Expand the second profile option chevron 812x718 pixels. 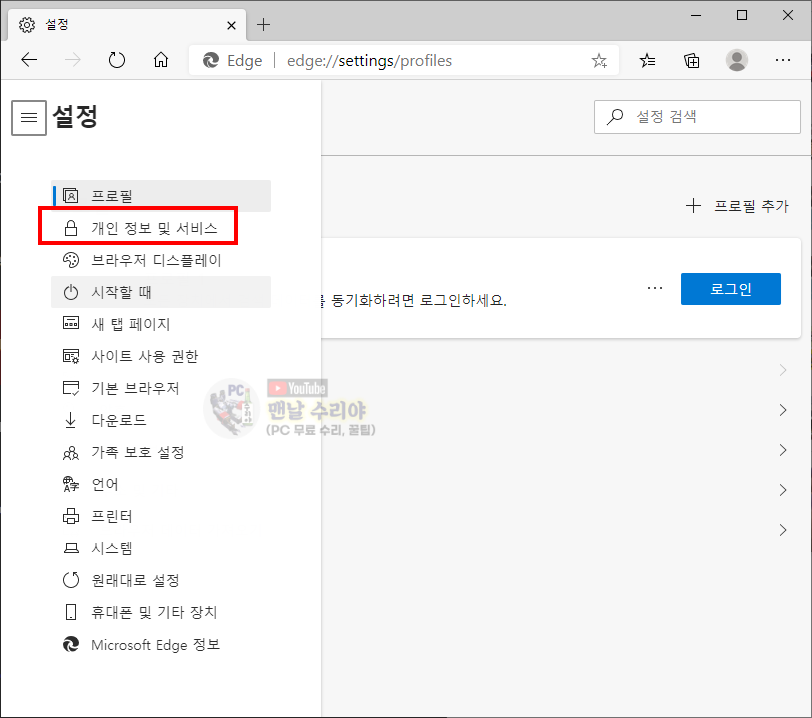(x=783, y=410)
